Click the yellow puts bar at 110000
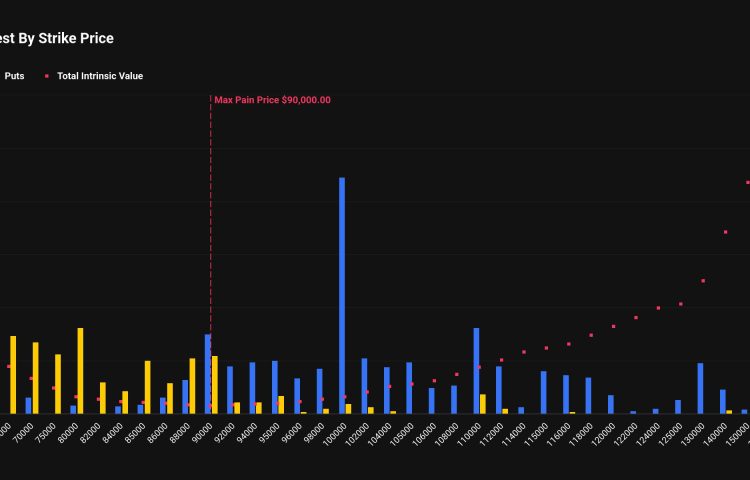Image resolution: width=750 pixels, height=480 pixels. [x=483, y=403]
